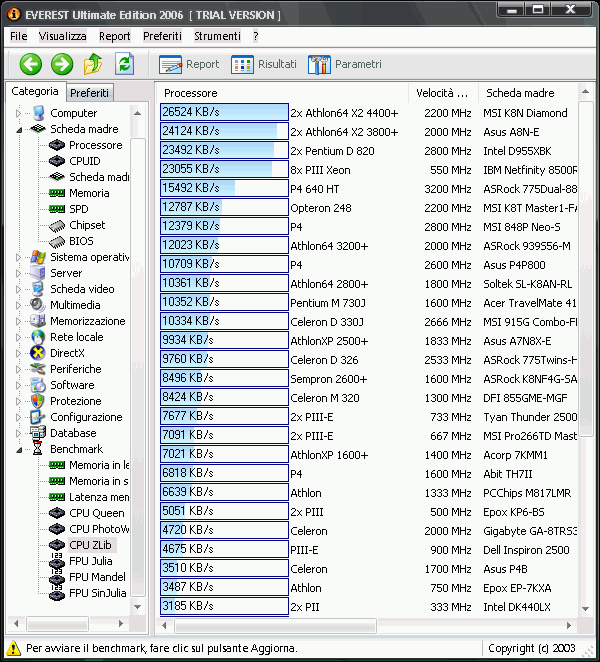The height and width of the screenshot is (662, 600).
Task: Select the Database icon
Action: (x=38, y=433)
